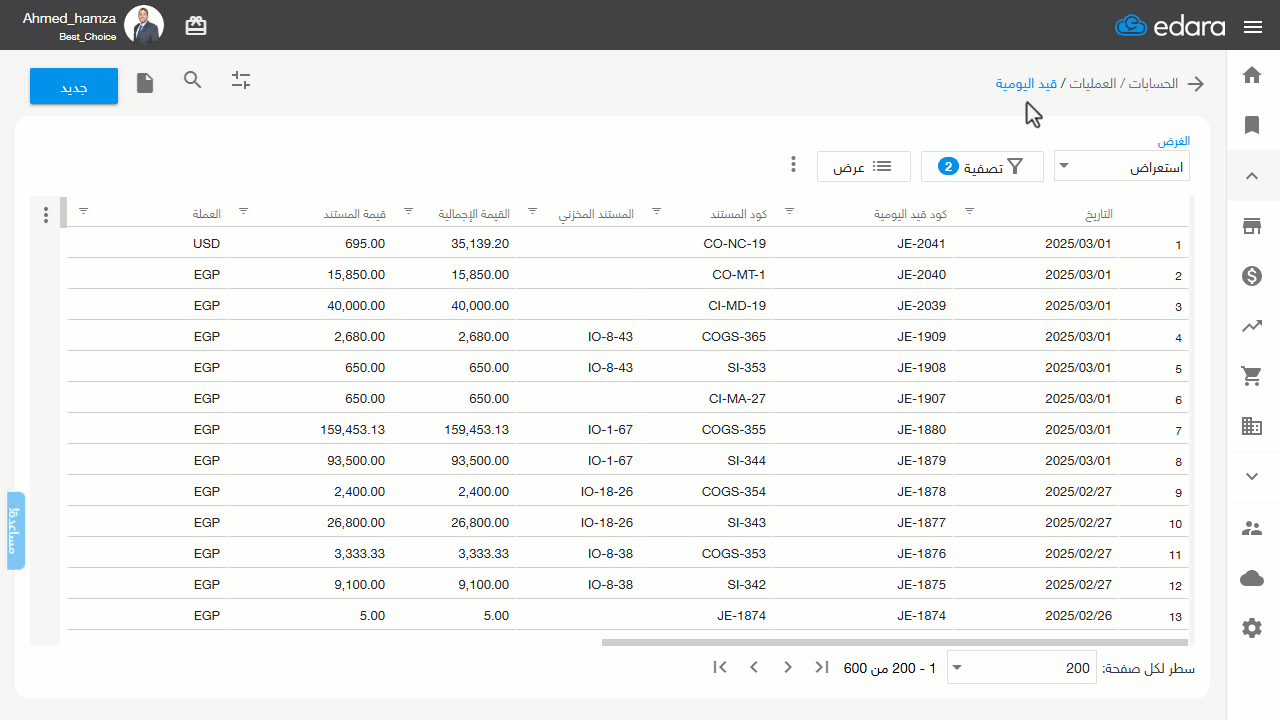The image size is (1280, 720).
Task: Open the three-dot options above the table
Action: click(793, 164)
